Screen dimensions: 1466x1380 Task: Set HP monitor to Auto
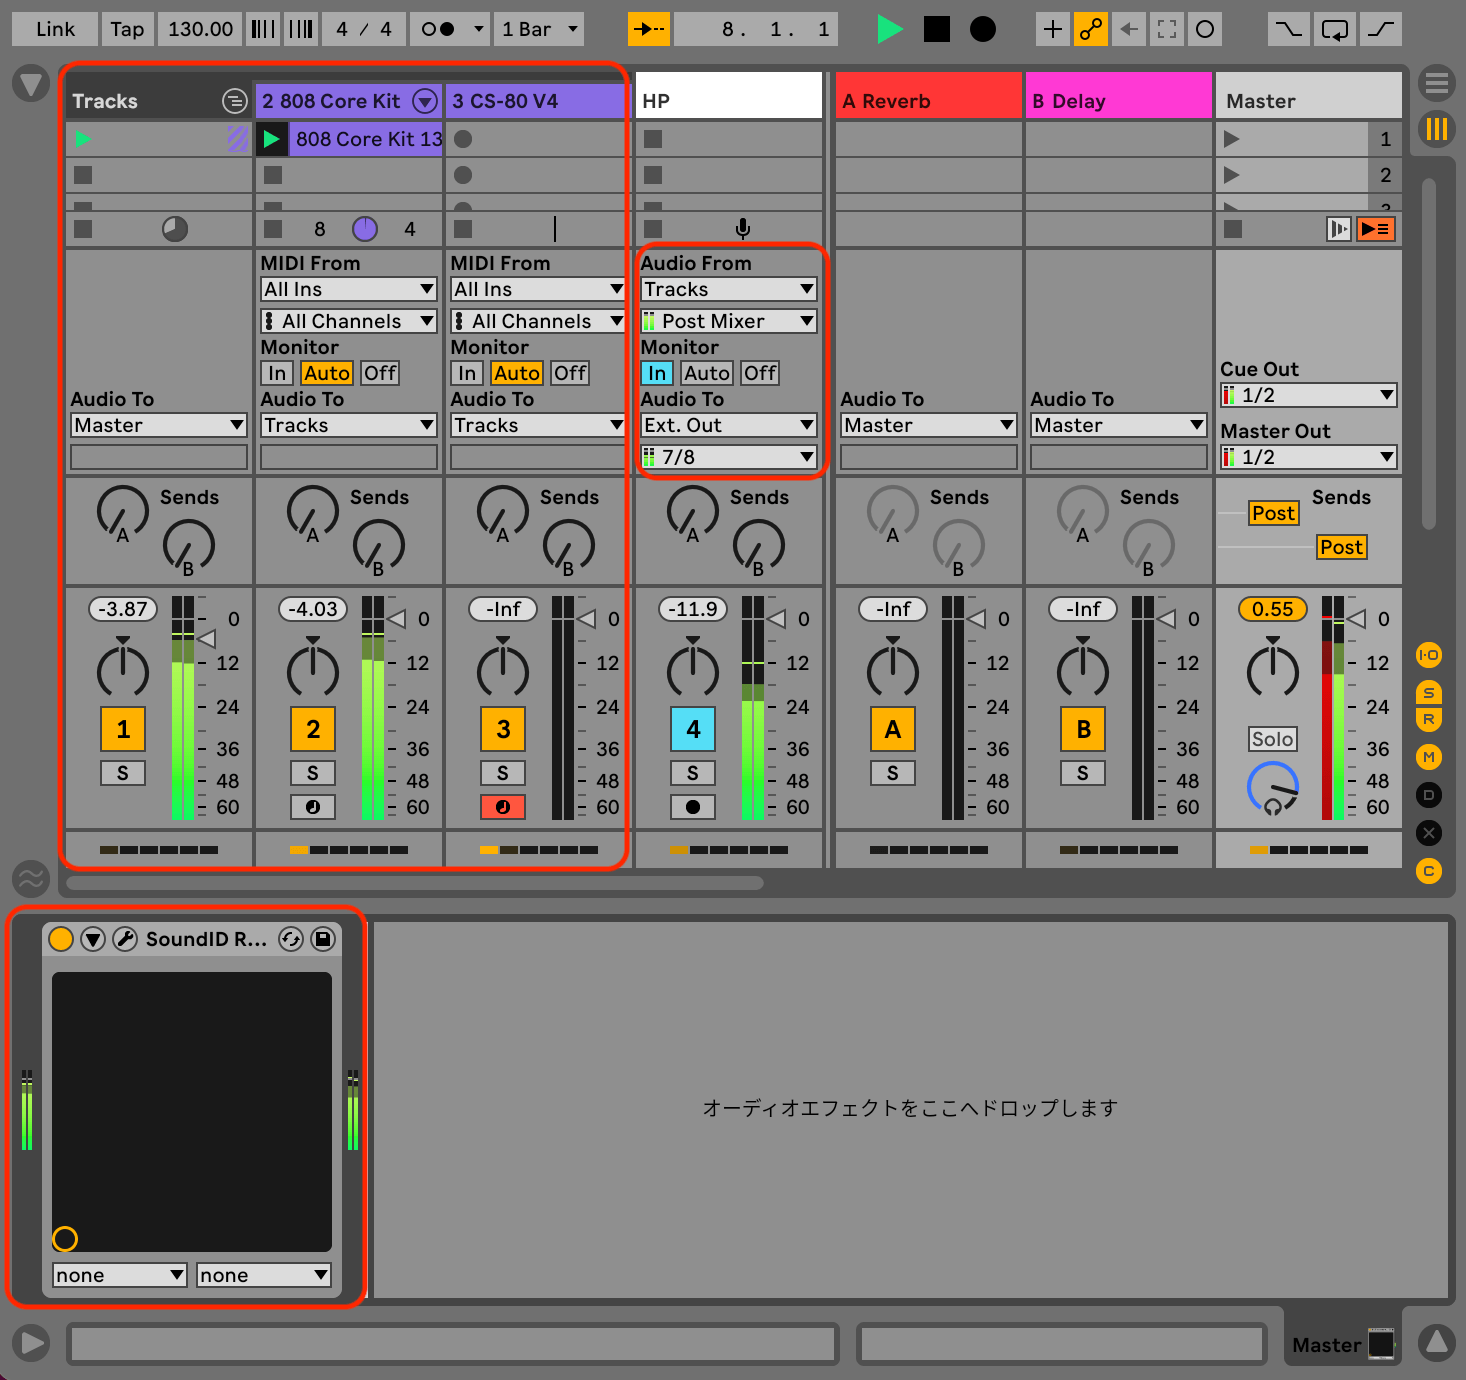coord(707,373)
